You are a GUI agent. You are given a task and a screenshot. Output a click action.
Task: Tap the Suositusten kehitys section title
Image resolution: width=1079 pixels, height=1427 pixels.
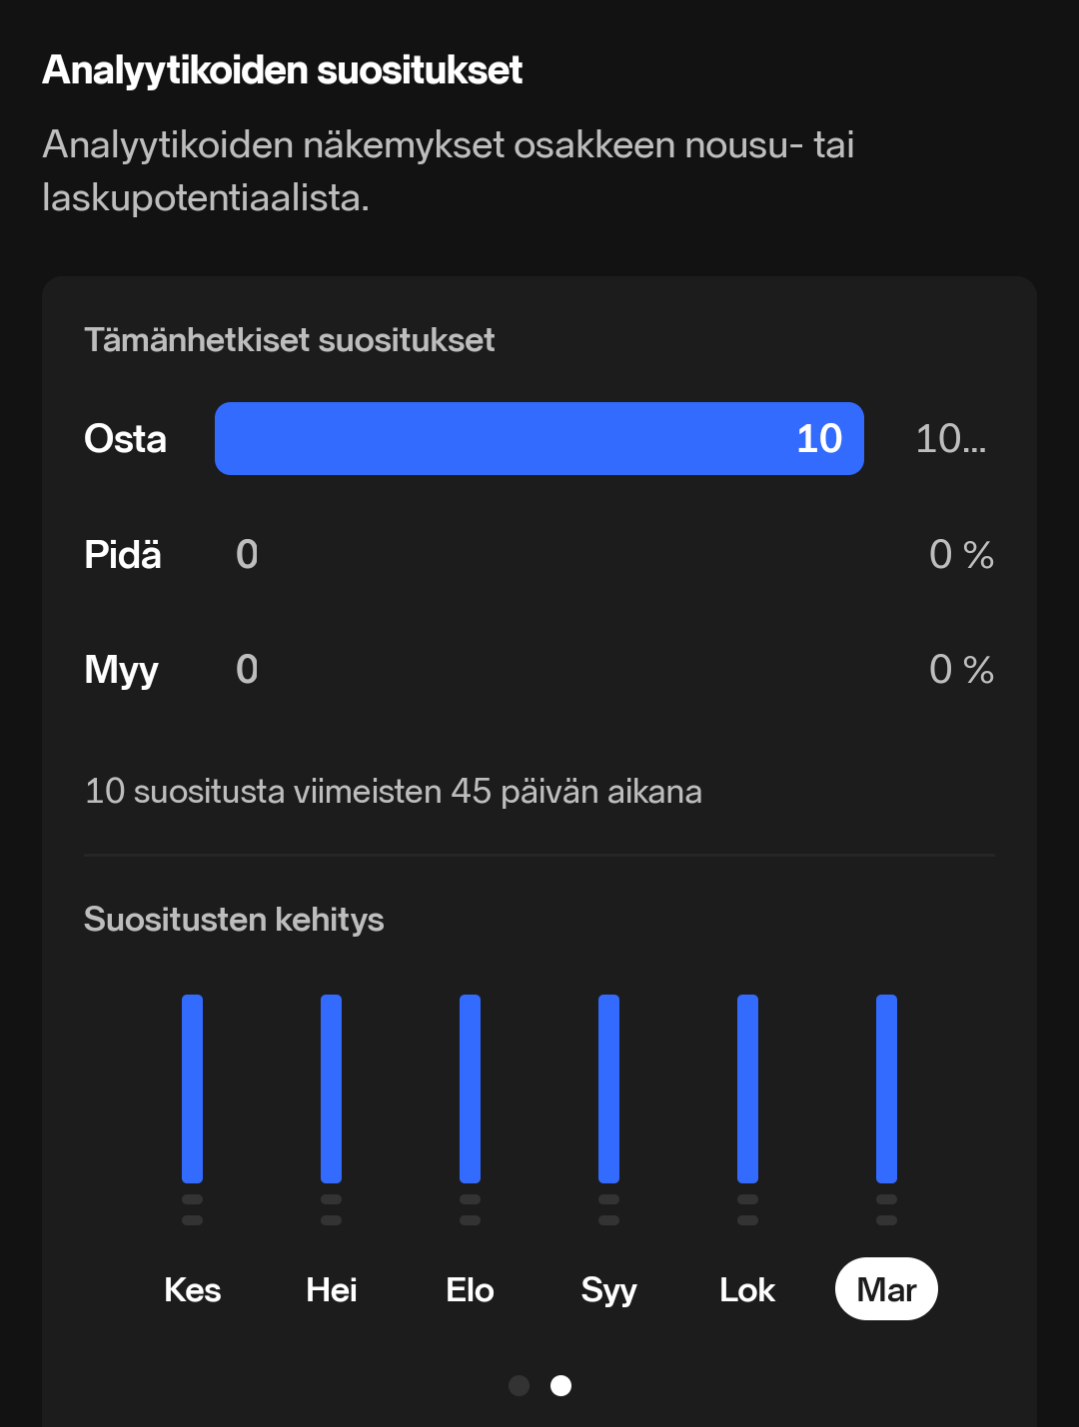coord(234,919)
